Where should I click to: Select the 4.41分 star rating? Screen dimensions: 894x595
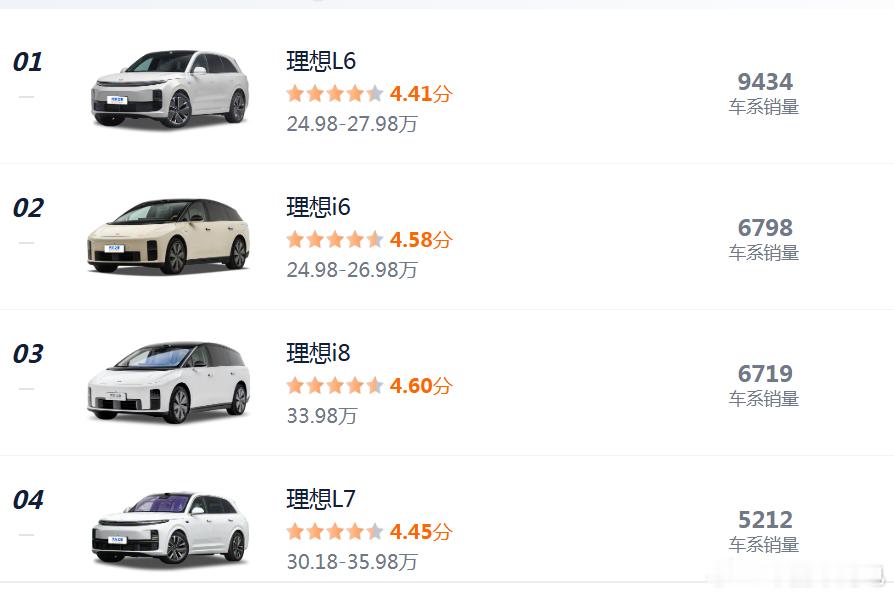point(369,93)
